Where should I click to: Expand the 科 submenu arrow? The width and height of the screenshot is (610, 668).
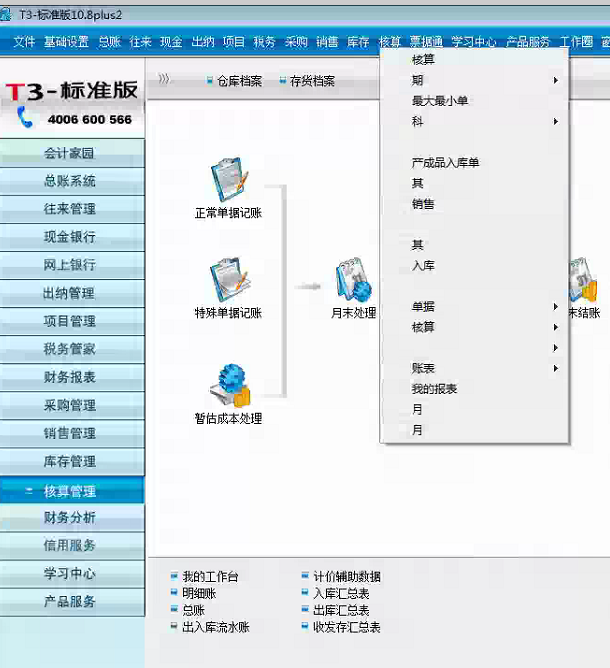coord(555,121)
